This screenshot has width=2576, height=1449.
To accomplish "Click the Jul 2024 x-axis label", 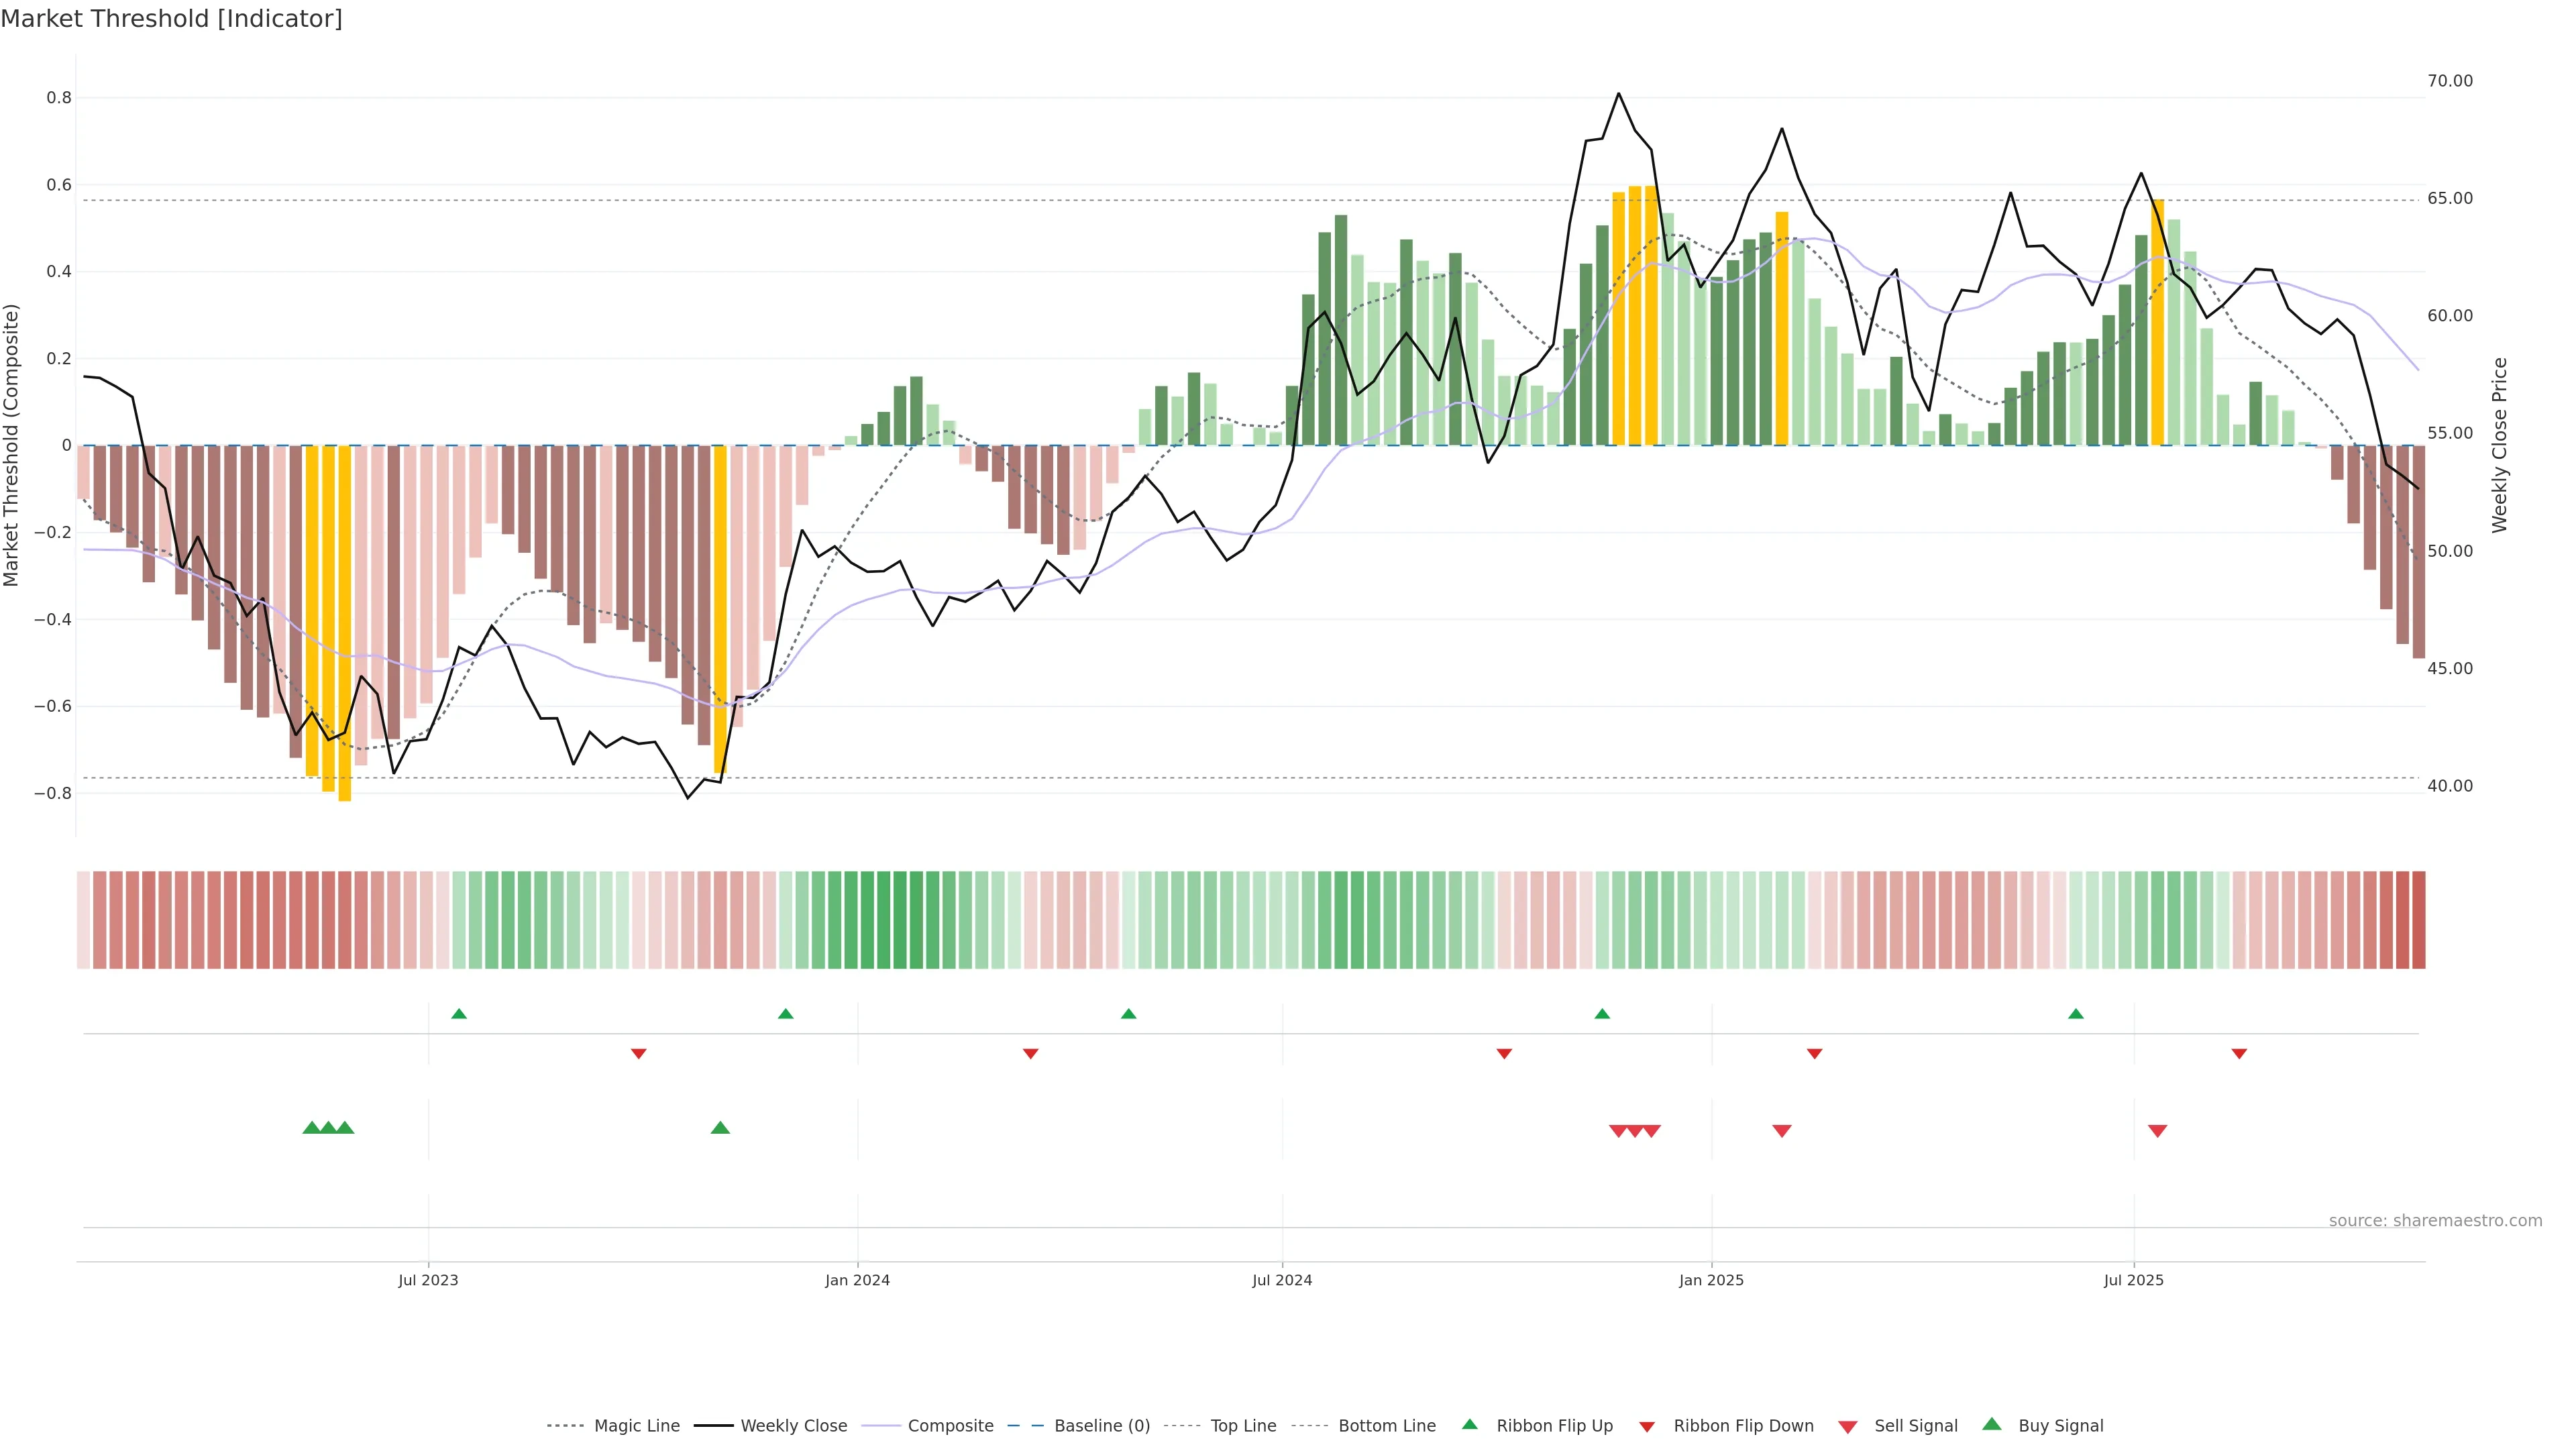I will [x=1282, y=1280].
